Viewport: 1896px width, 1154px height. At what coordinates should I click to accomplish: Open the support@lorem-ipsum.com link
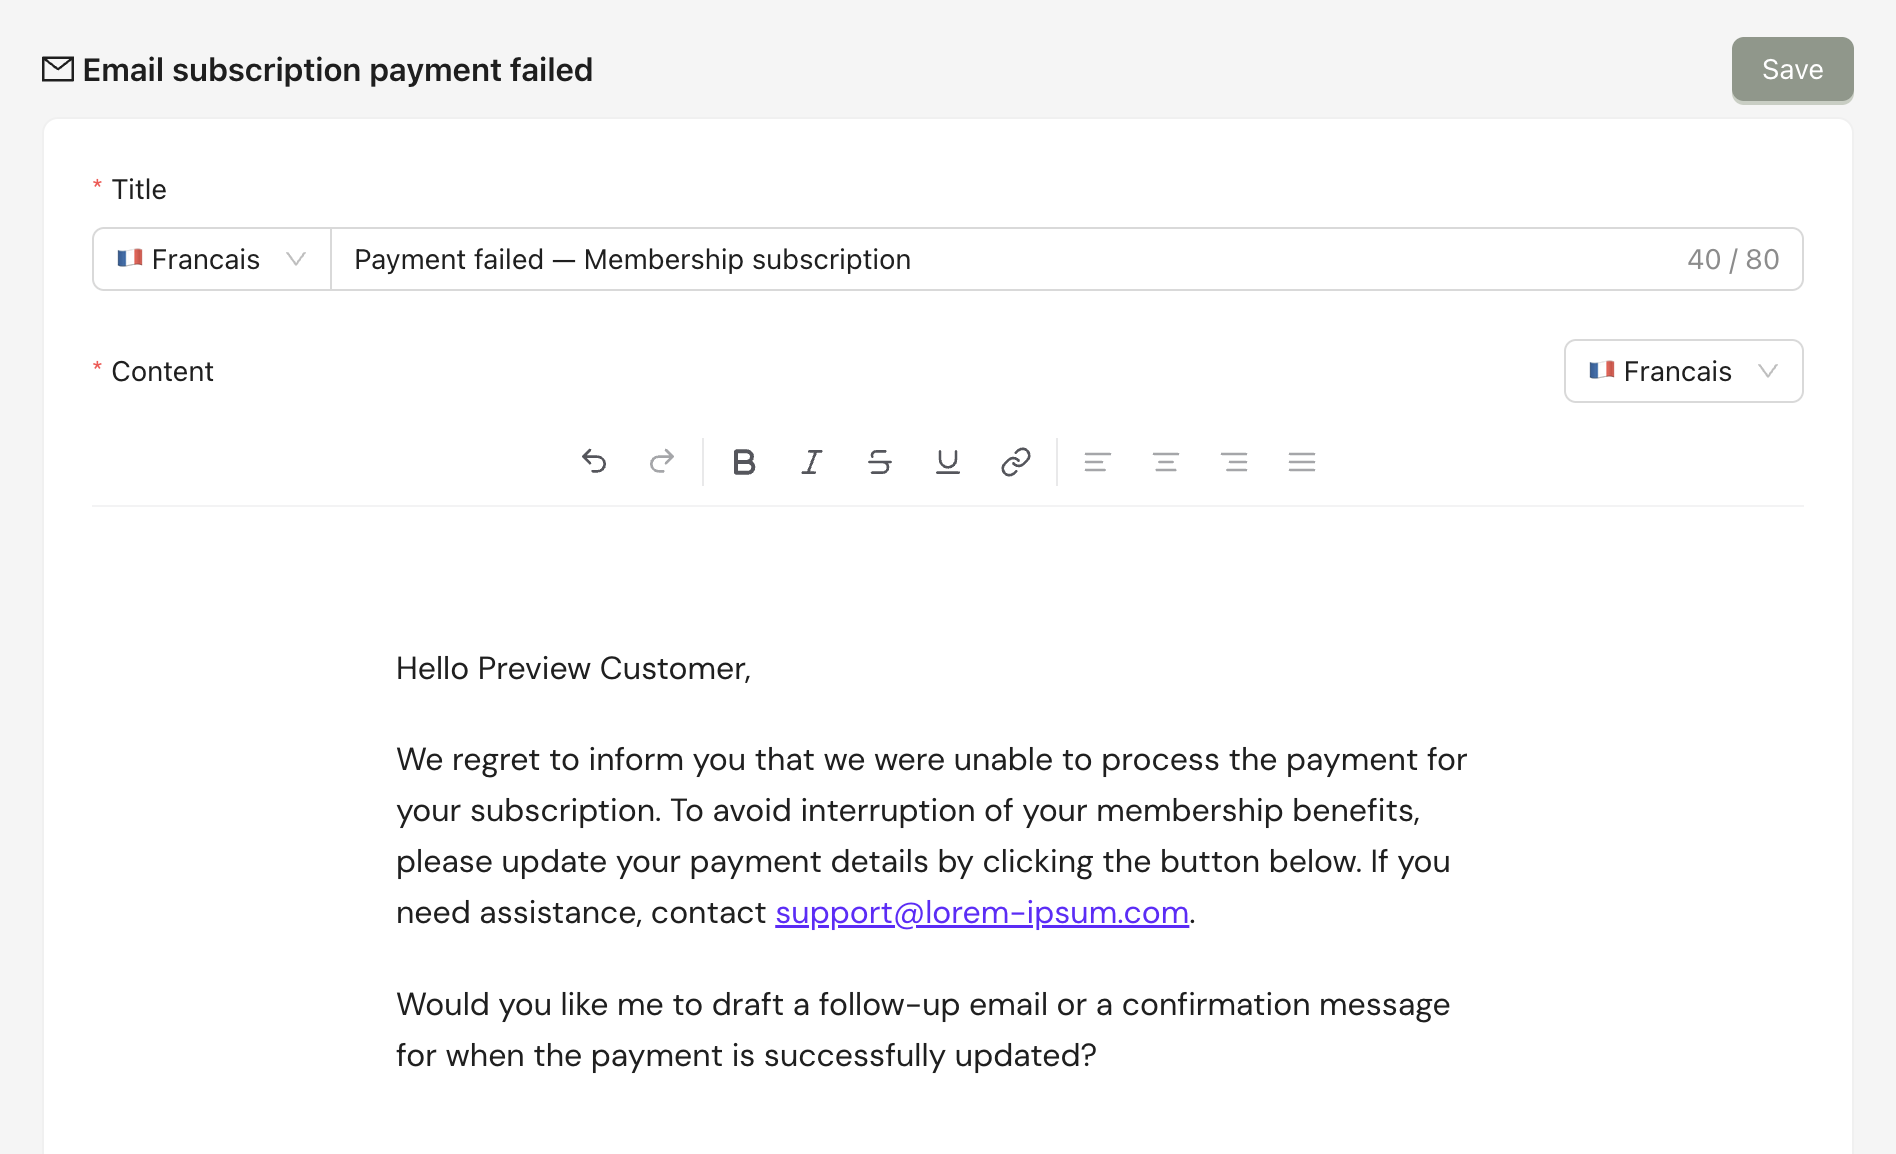click(x=981, y=912)
